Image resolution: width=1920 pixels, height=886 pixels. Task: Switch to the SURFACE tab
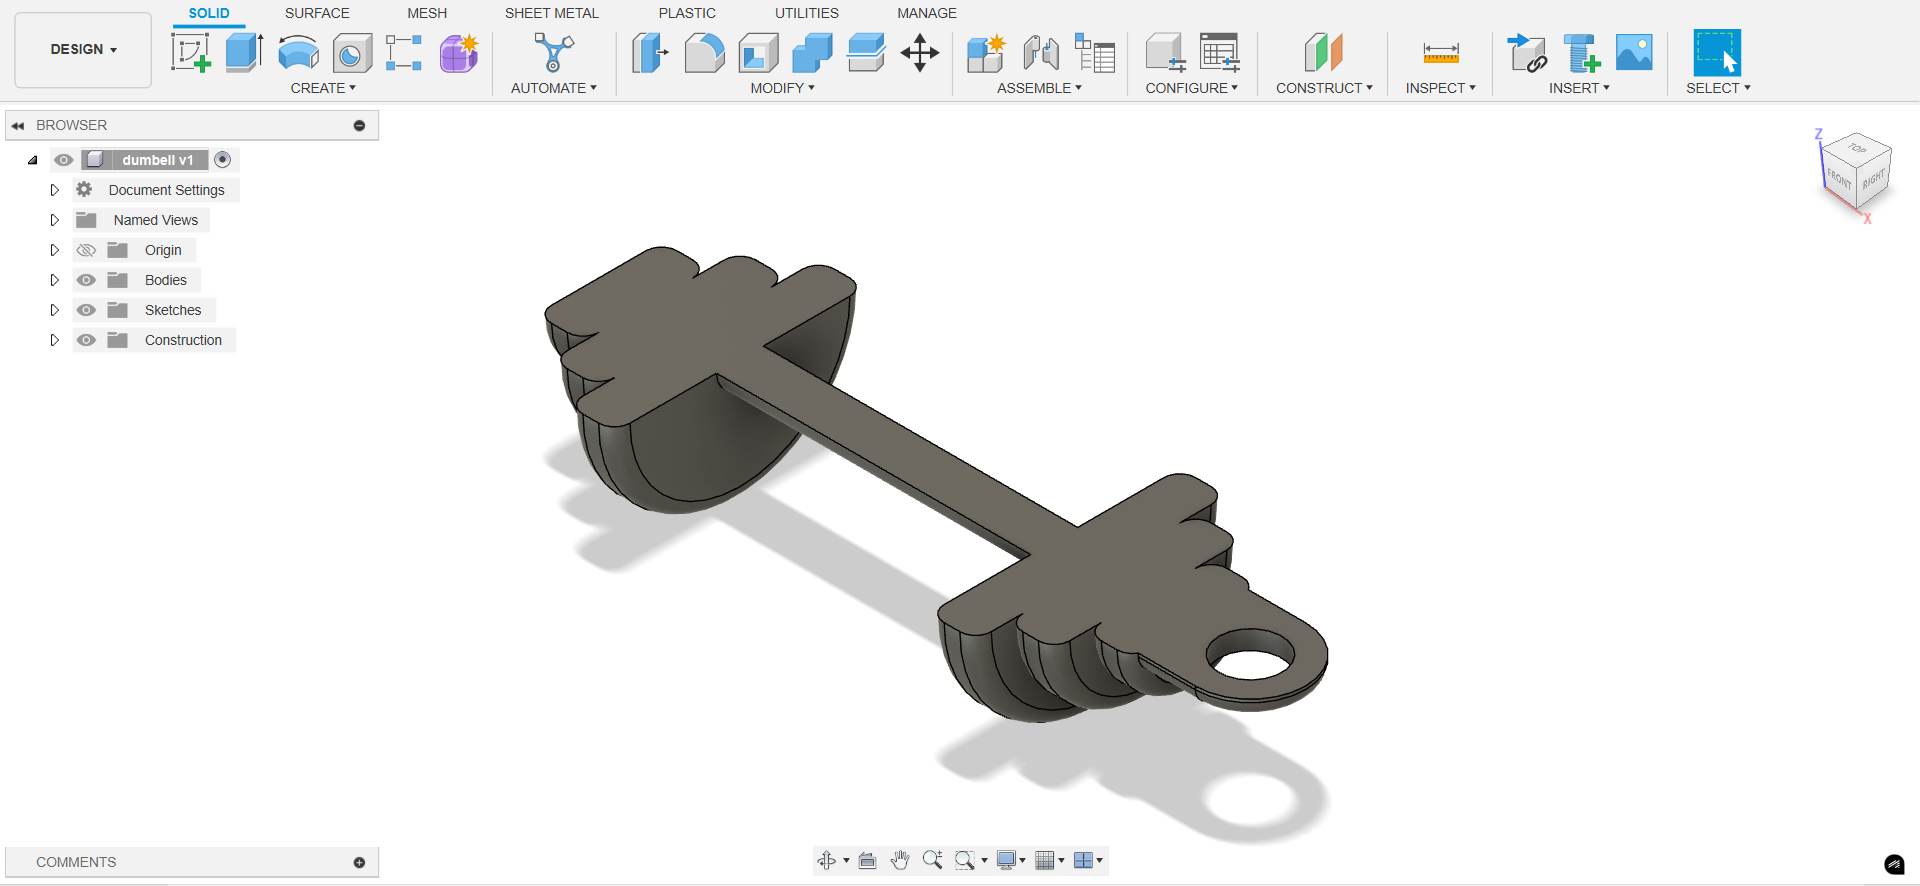(x=317, y=13)
